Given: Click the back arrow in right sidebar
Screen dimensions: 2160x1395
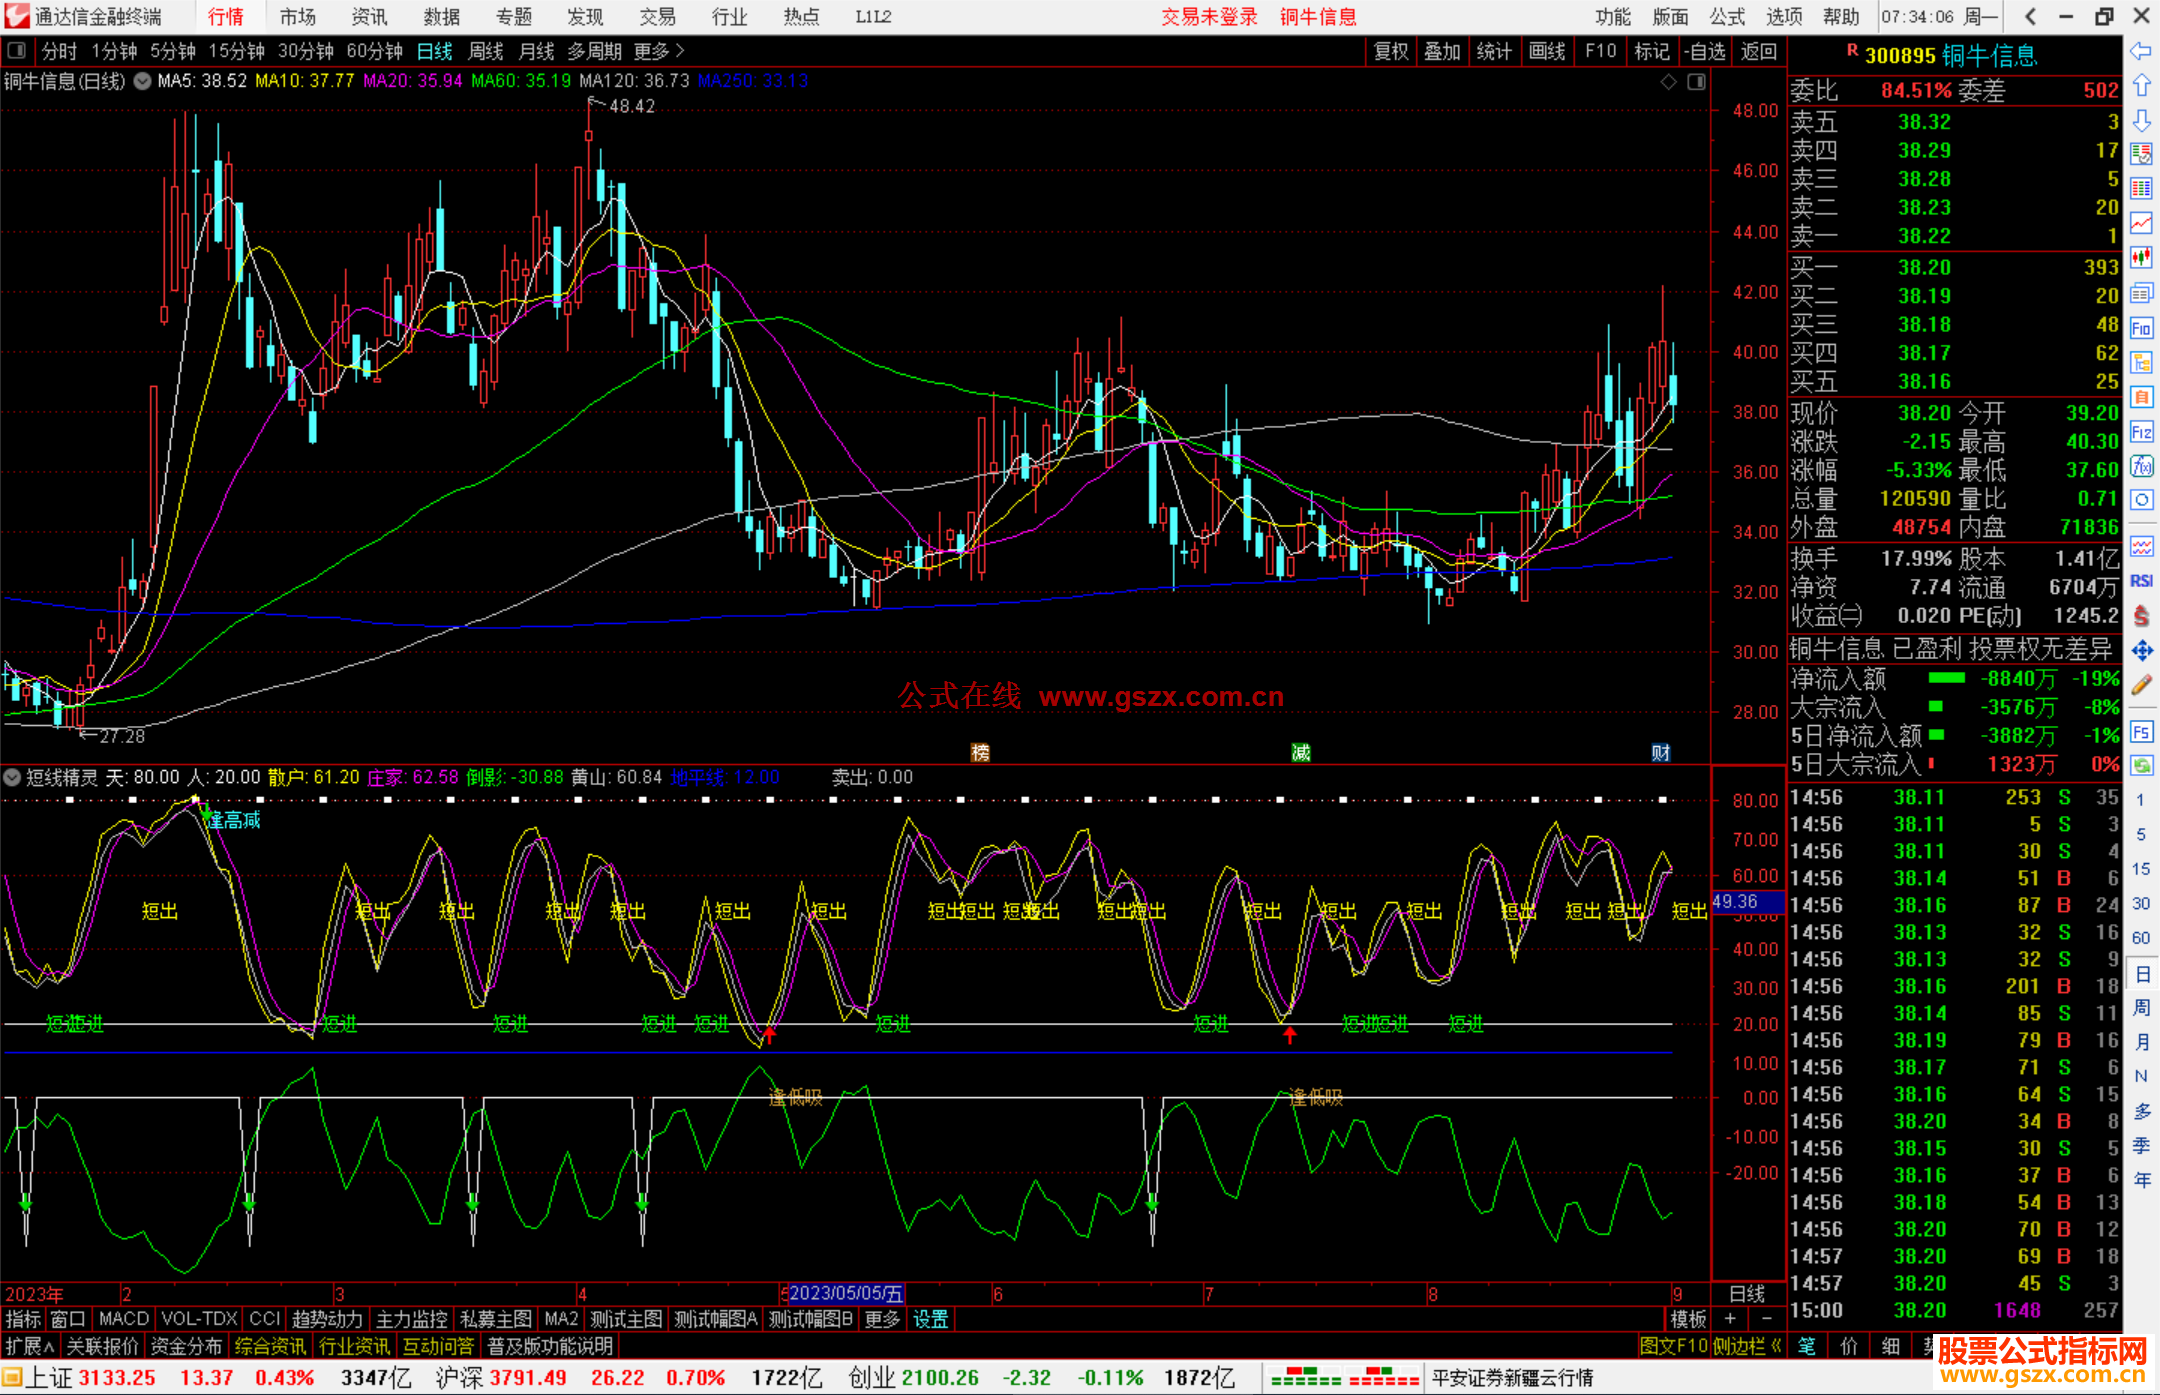Looking at the screenshot, I should [2141, 51].
